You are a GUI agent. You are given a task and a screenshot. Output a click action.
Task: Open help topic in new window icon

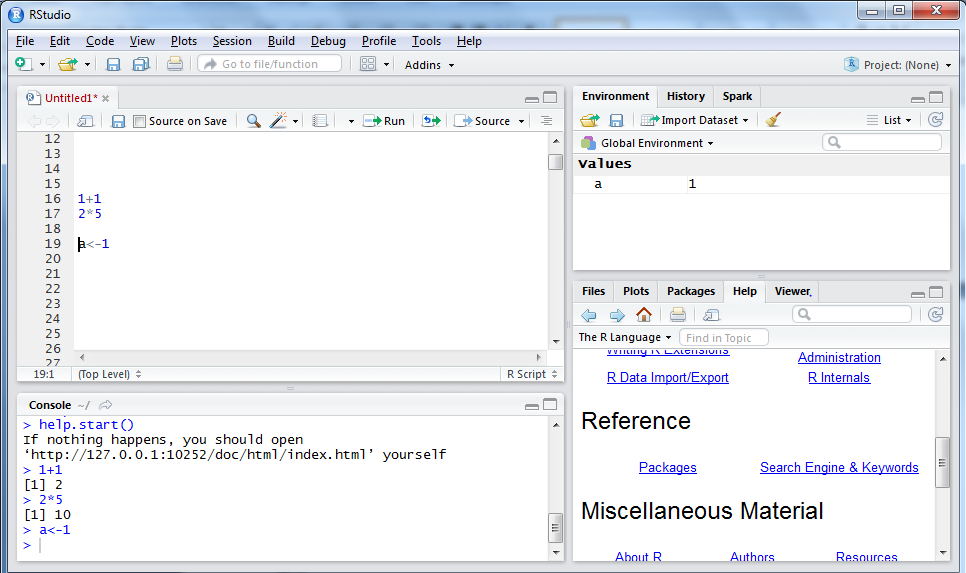(x=712, y=315)
